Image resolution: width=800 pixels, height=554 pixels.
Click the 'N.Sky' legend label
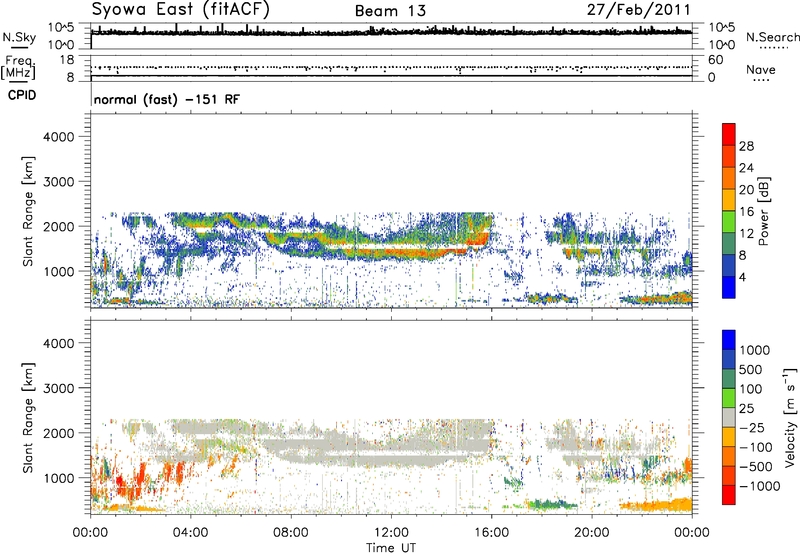(x=19, y=37)
